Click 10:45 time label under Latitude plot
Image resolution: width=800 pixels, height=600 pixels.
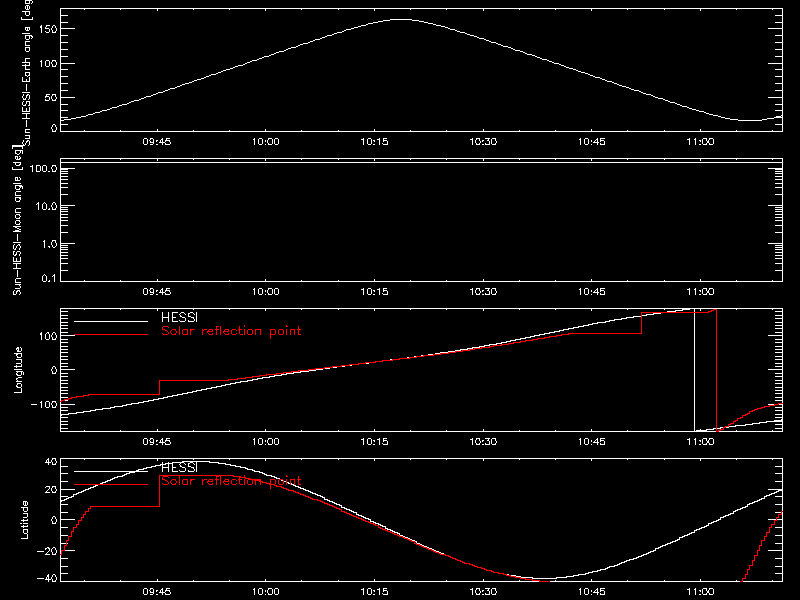point(591,591)
